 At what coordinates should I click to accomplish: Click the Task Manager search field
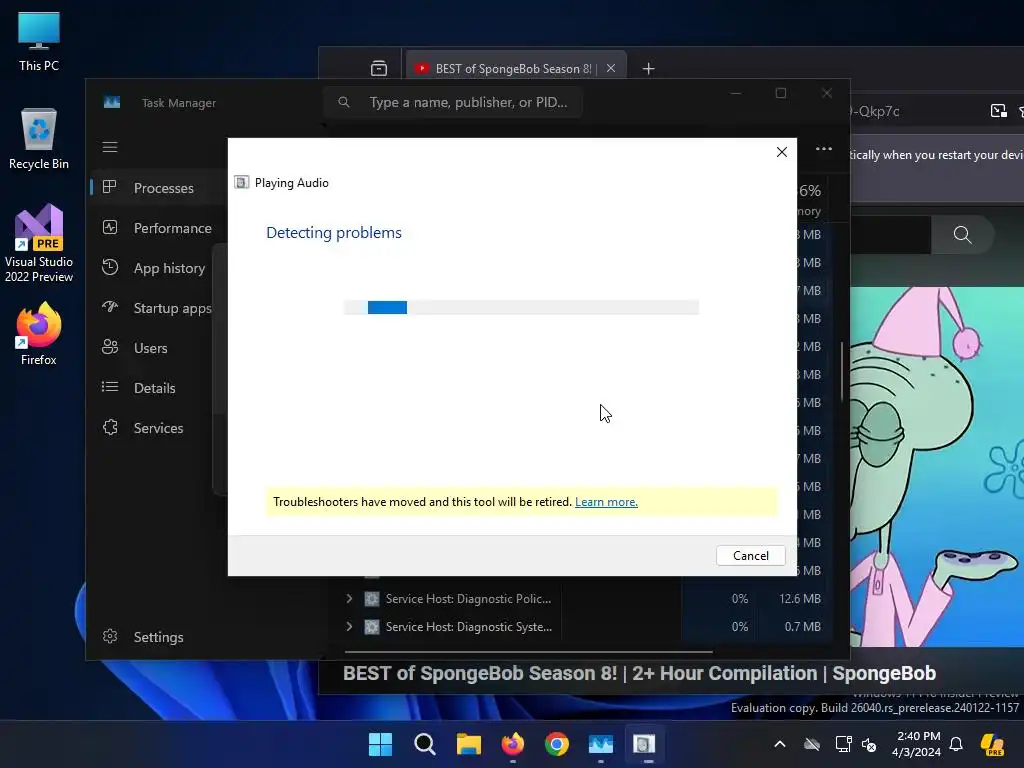[453, 103]
